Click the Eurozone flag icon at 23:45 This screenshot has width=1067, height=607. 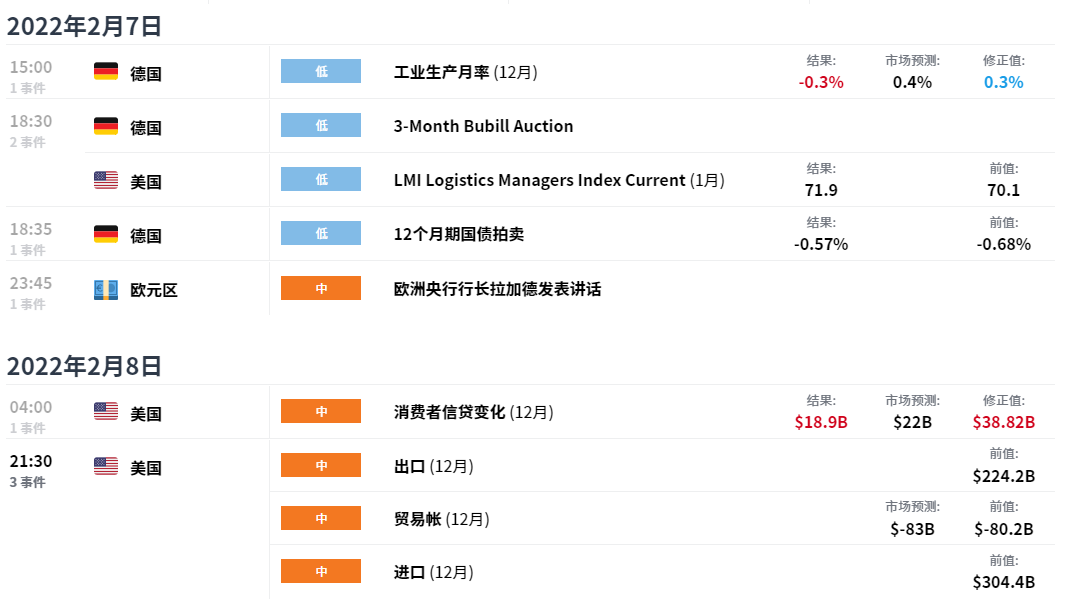tap(105, 290)
